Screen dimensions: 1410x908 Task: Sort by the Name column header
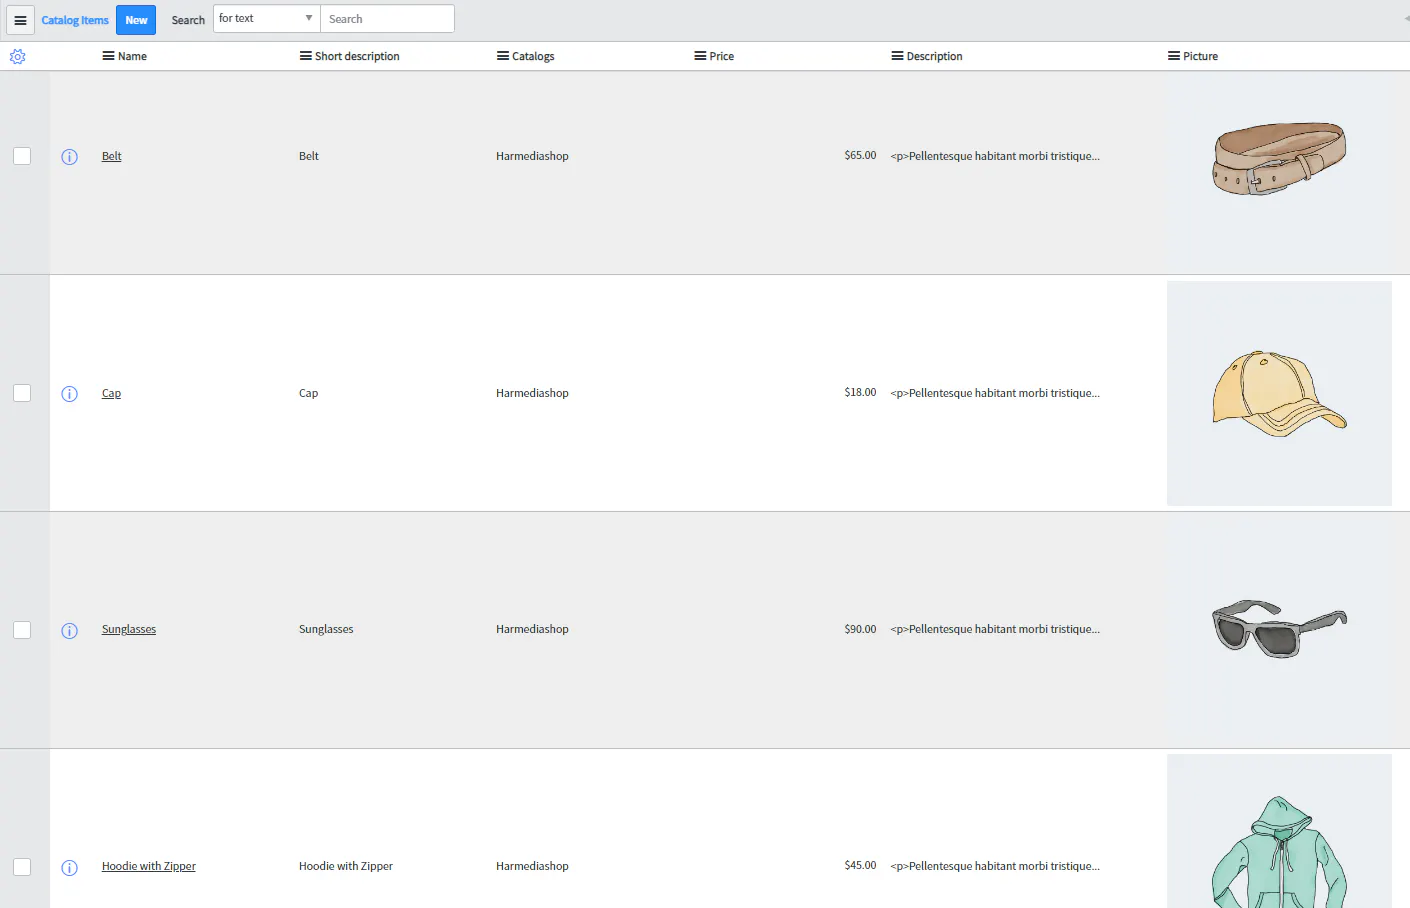[132, 57]
